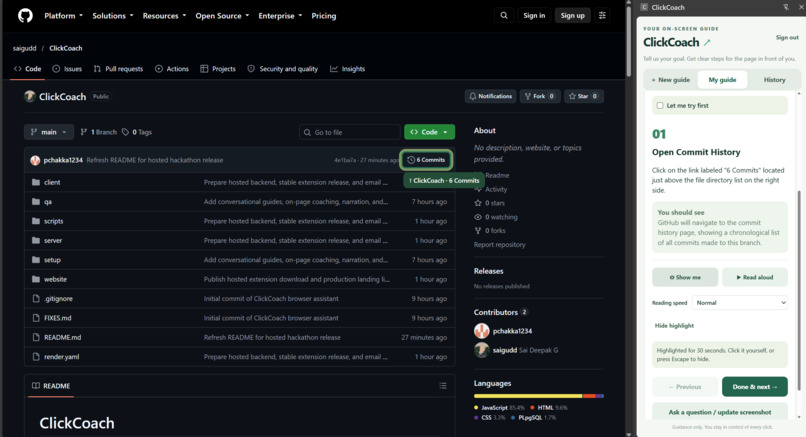Click the saigudd owner breadcrumb link

(x=25, y=48)
